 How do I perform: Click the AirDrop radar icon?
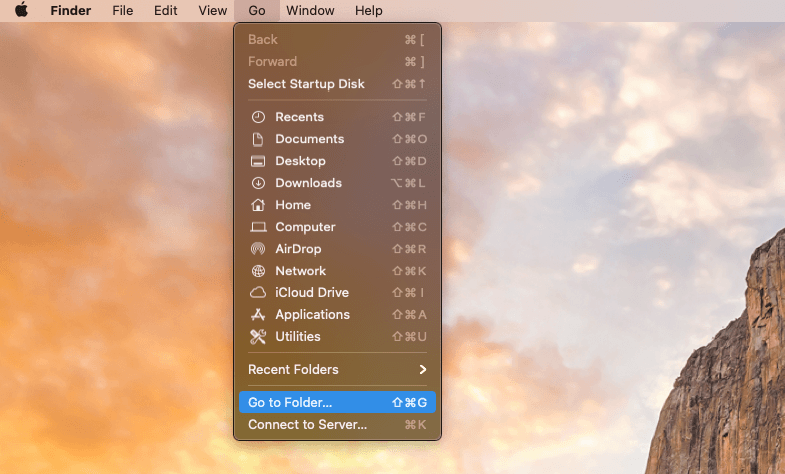[x=258, y=249]
